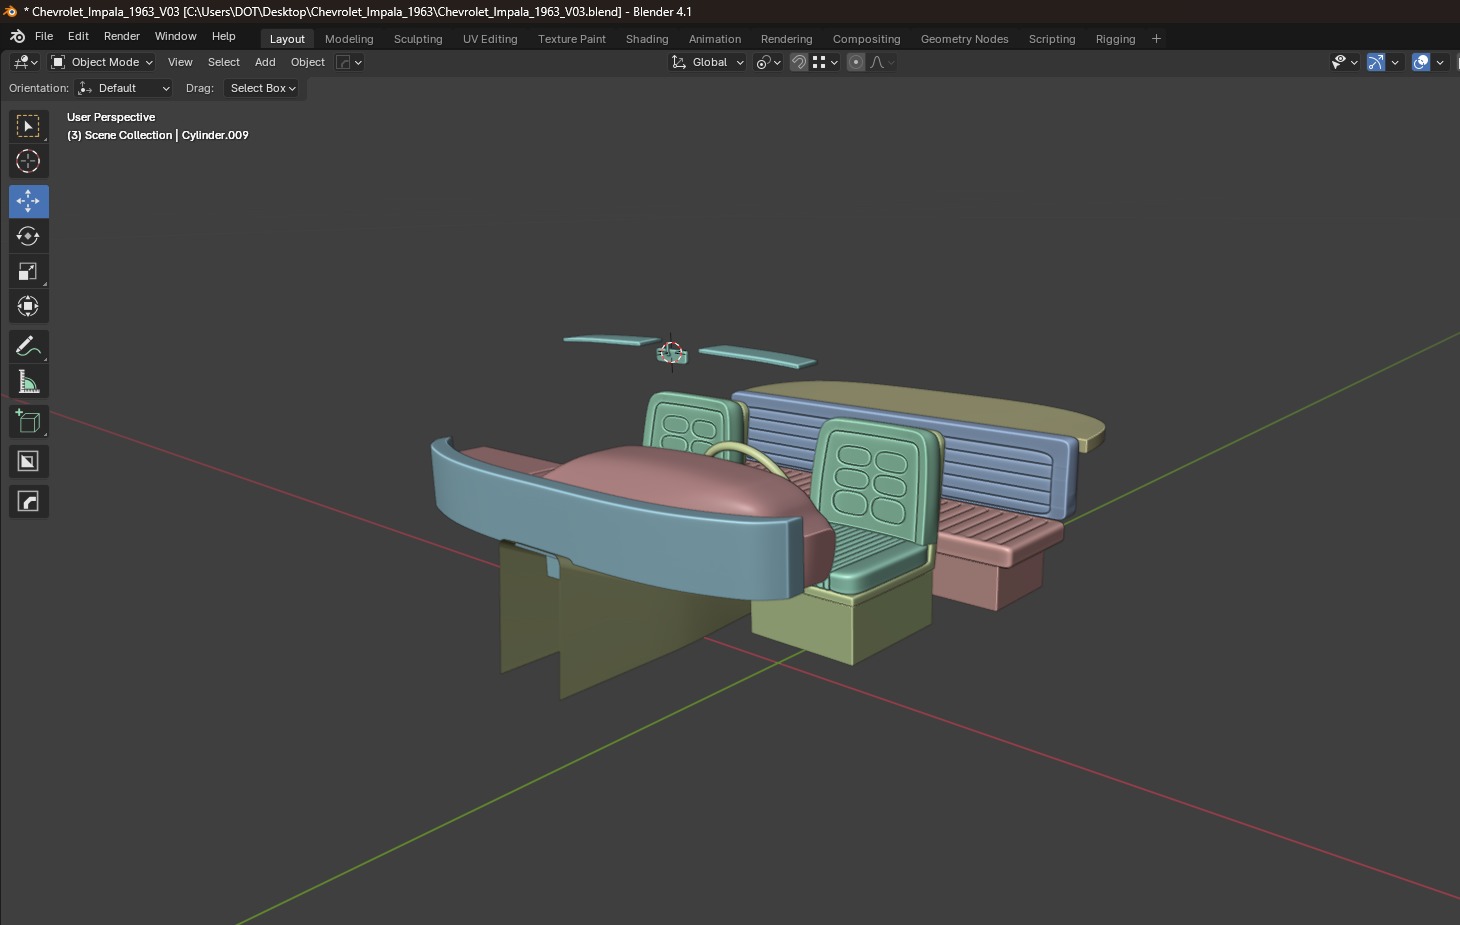Select the rounded-corner tool at the toolbar bottom
Screen dimensions: 1460x925
[28, 501]
